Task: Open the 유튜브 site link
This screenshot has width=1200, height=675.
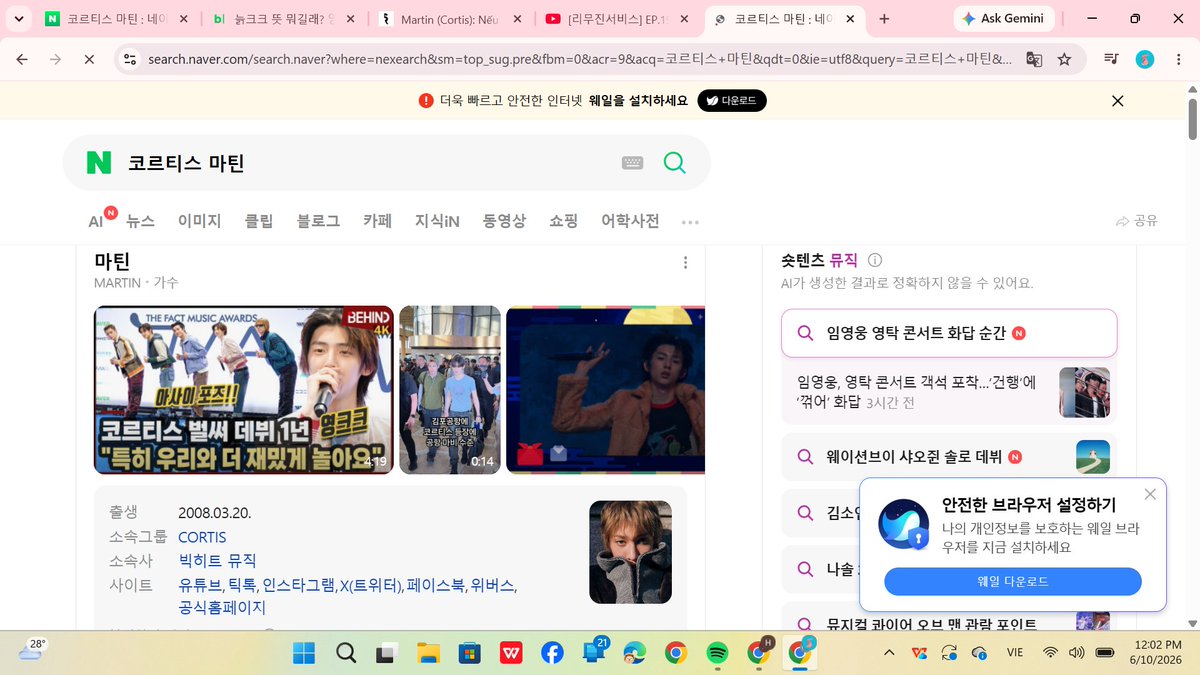Action: 199,585
